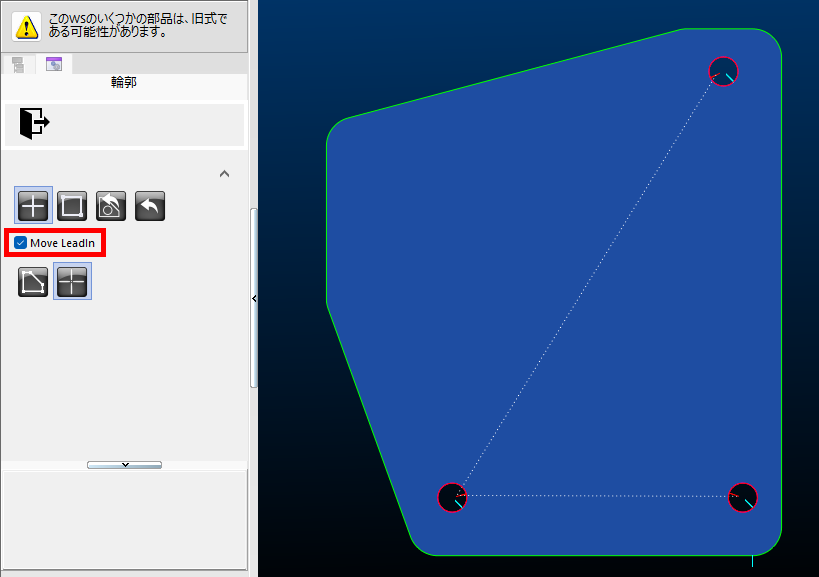Click the undo back-arrow button
819x577 pixels.
(150, 206)
